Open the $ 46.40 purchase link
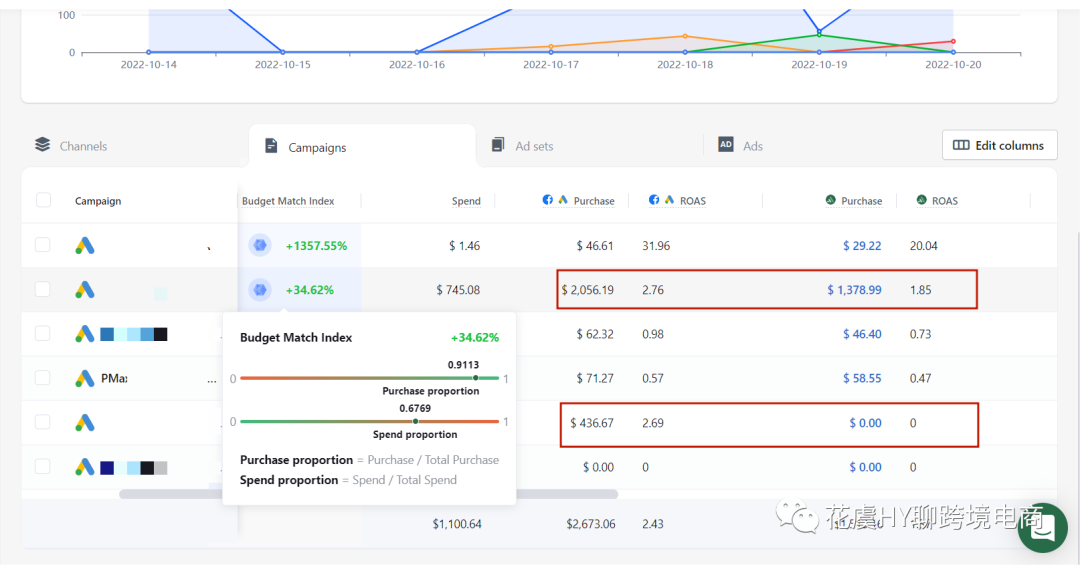Viewport: 1080px width, 565px height. pyautogui.click(x=862, y=334)
